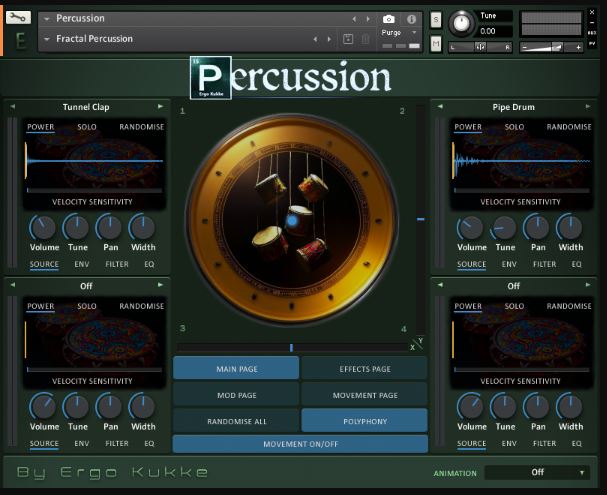
Task: Click the delete preset trash icon
Action: [365, 39]
